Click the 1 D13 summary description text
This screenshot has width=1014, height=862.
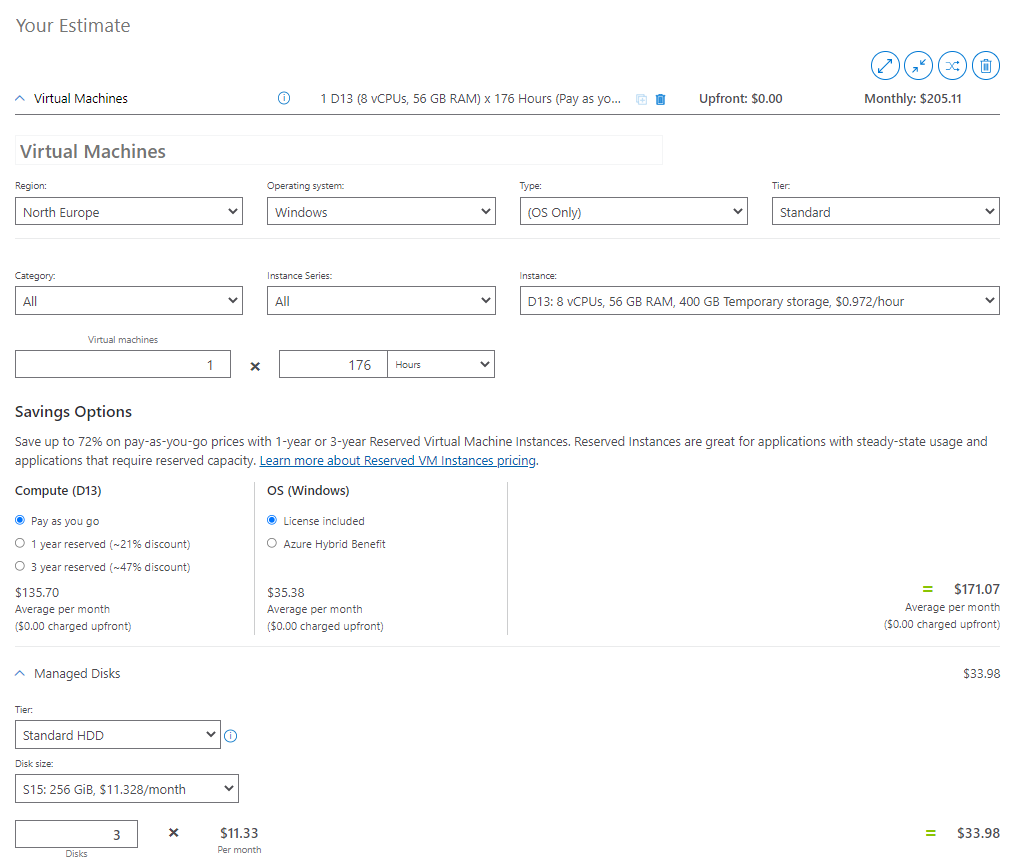pyautogui.click(x=471, y=98)
